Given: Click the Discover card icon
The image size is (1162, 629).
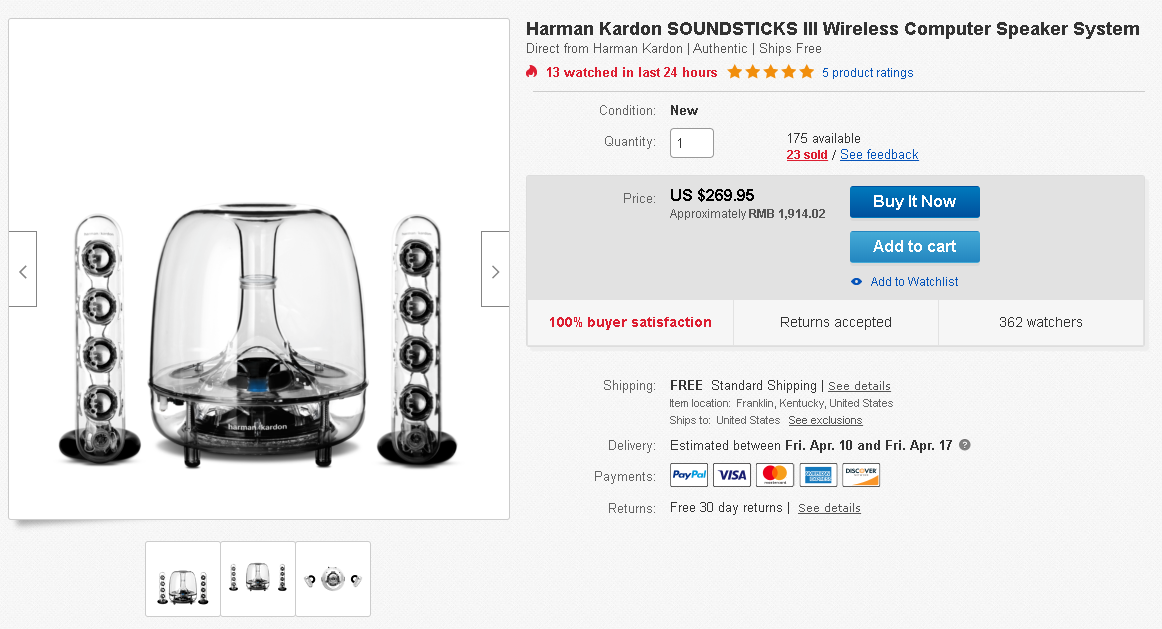Looking at the screenshot, I should (x=861, y=476).
